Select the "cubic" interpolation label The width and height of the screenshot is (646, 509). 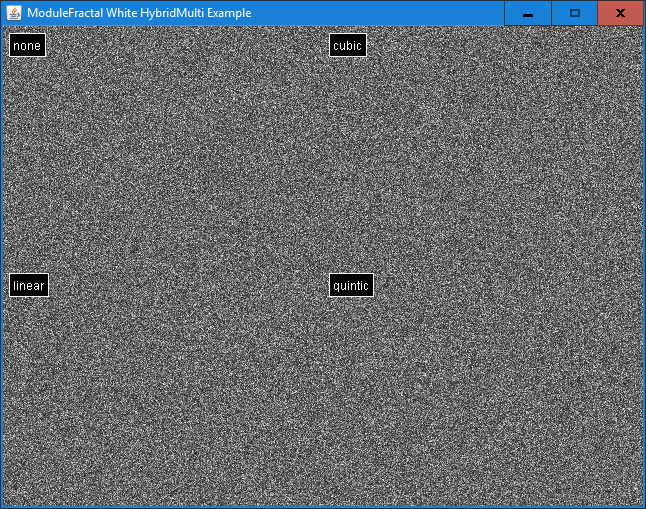pyautogui.click(x=347, y=45)
